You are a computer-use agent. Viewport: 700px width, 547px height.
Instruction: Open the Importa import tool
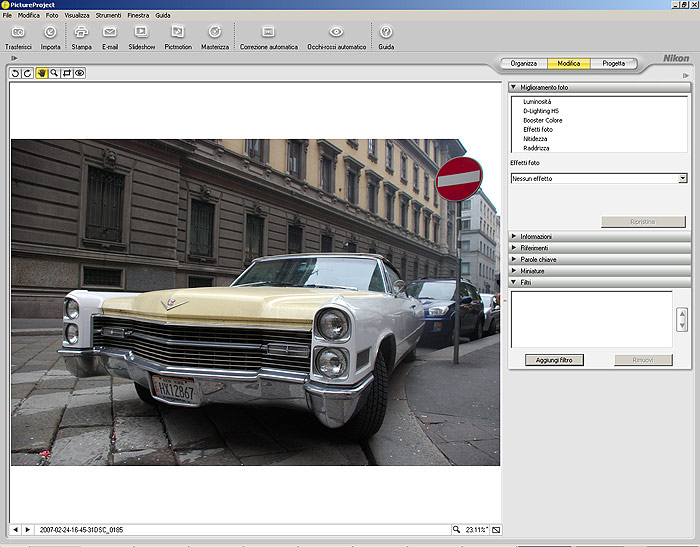click(x=50, y=33)
